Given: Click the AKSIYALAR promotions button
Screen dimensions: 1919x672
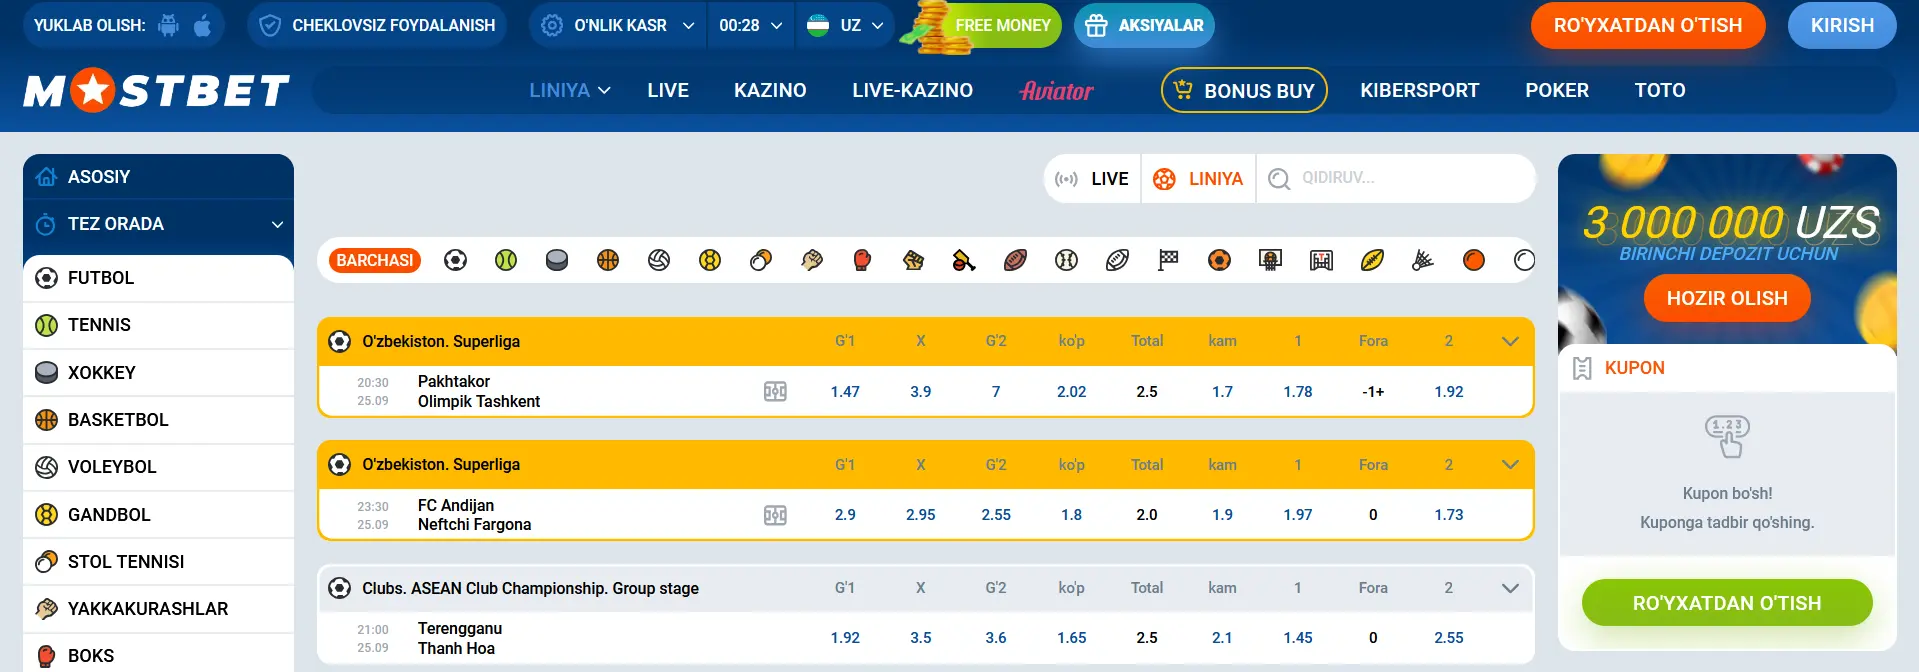Looking at the screenshot, I should [x=1144, y=25].
